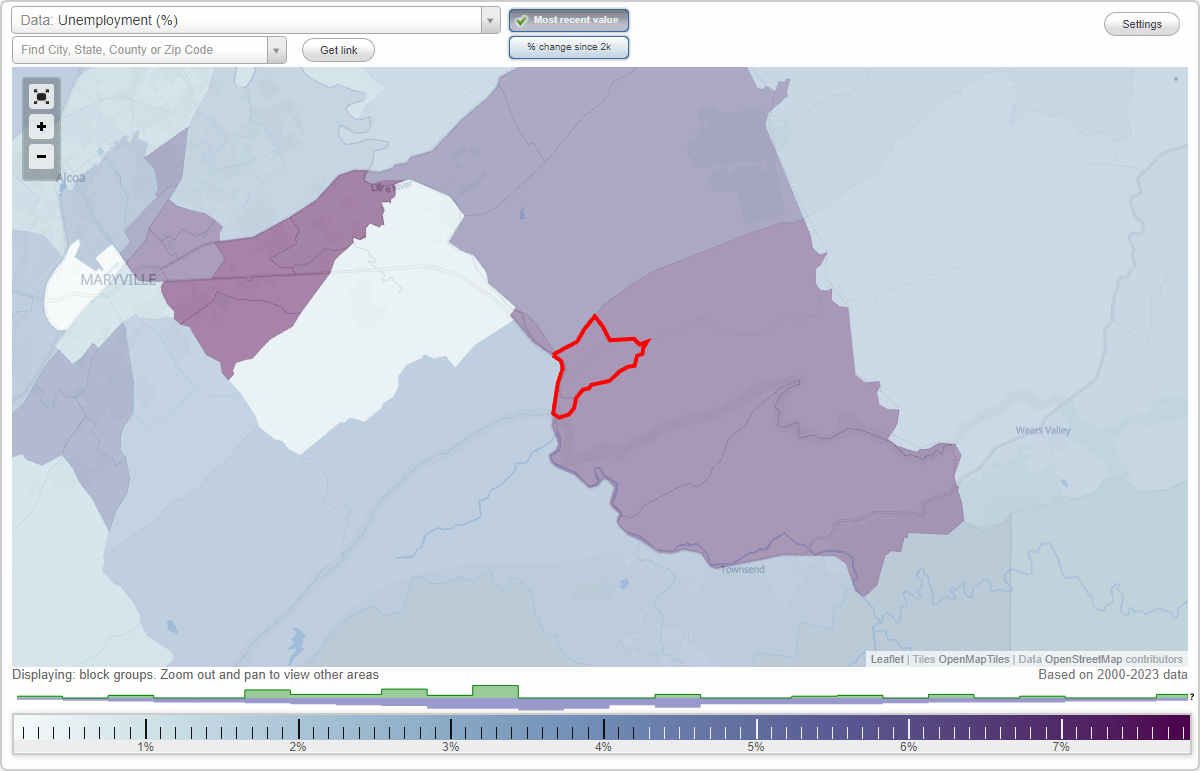This screenshot has height=771, width=1200.
Task: Click the tallest green histogram bar
Action: point(495,691)
